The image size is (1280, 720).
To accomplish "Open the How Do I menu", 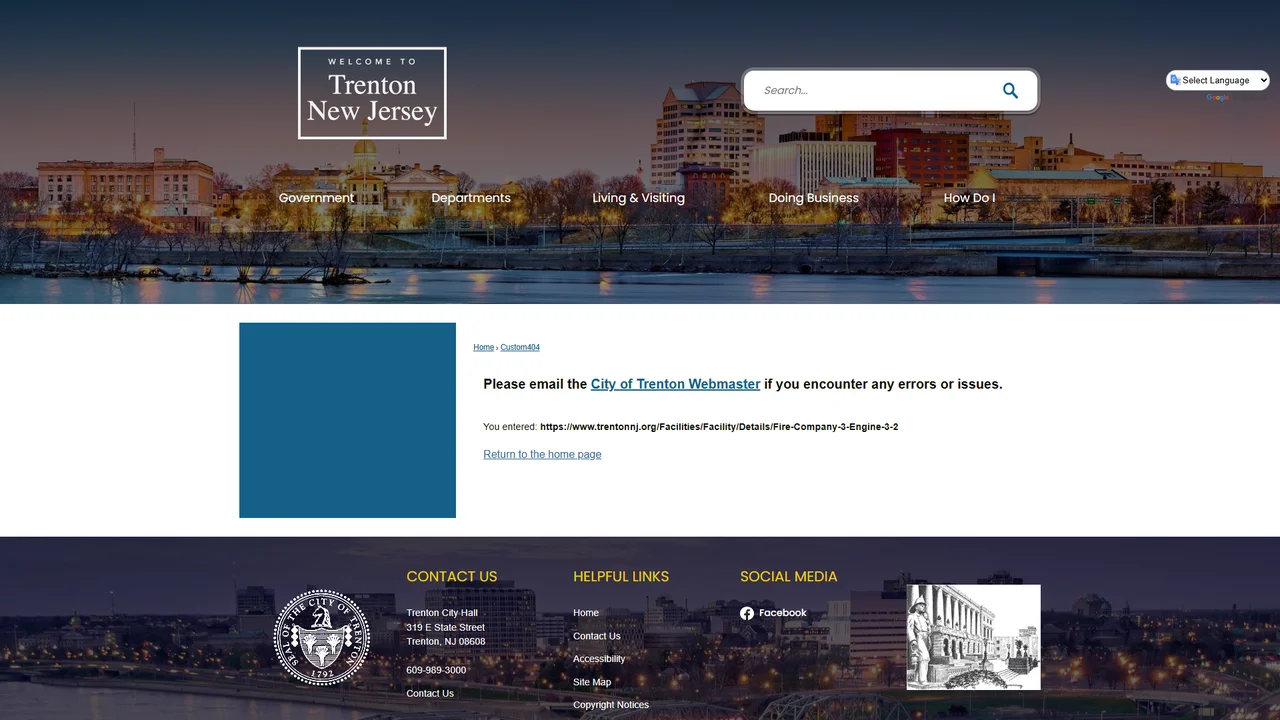I will pyautogui.click(x=969, y=198).
